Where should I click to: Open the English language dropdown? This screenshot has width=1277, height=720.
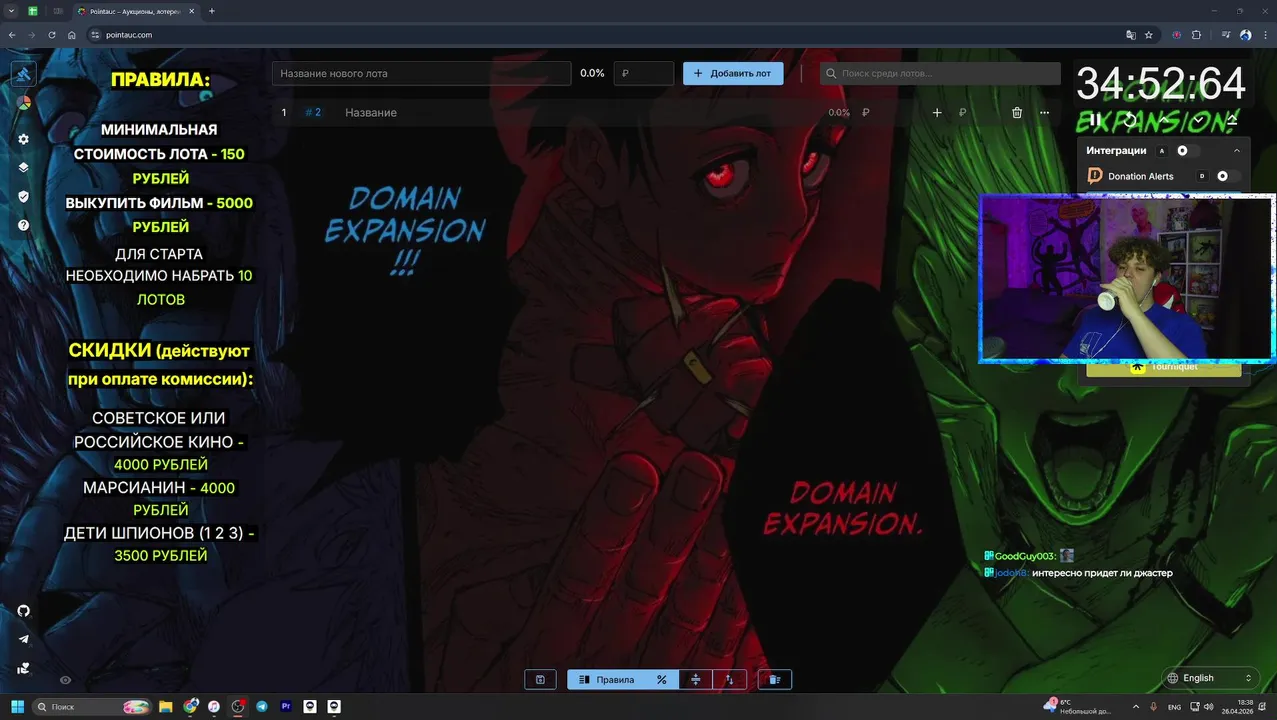(x=1210, y=678)
